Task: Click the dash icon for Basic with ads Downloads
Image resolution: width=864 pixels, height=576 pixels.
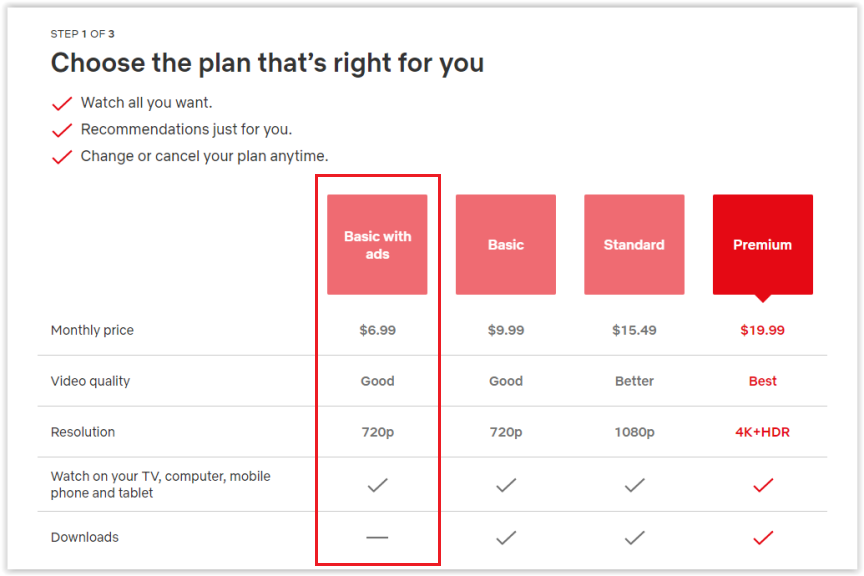Action: 377,538
